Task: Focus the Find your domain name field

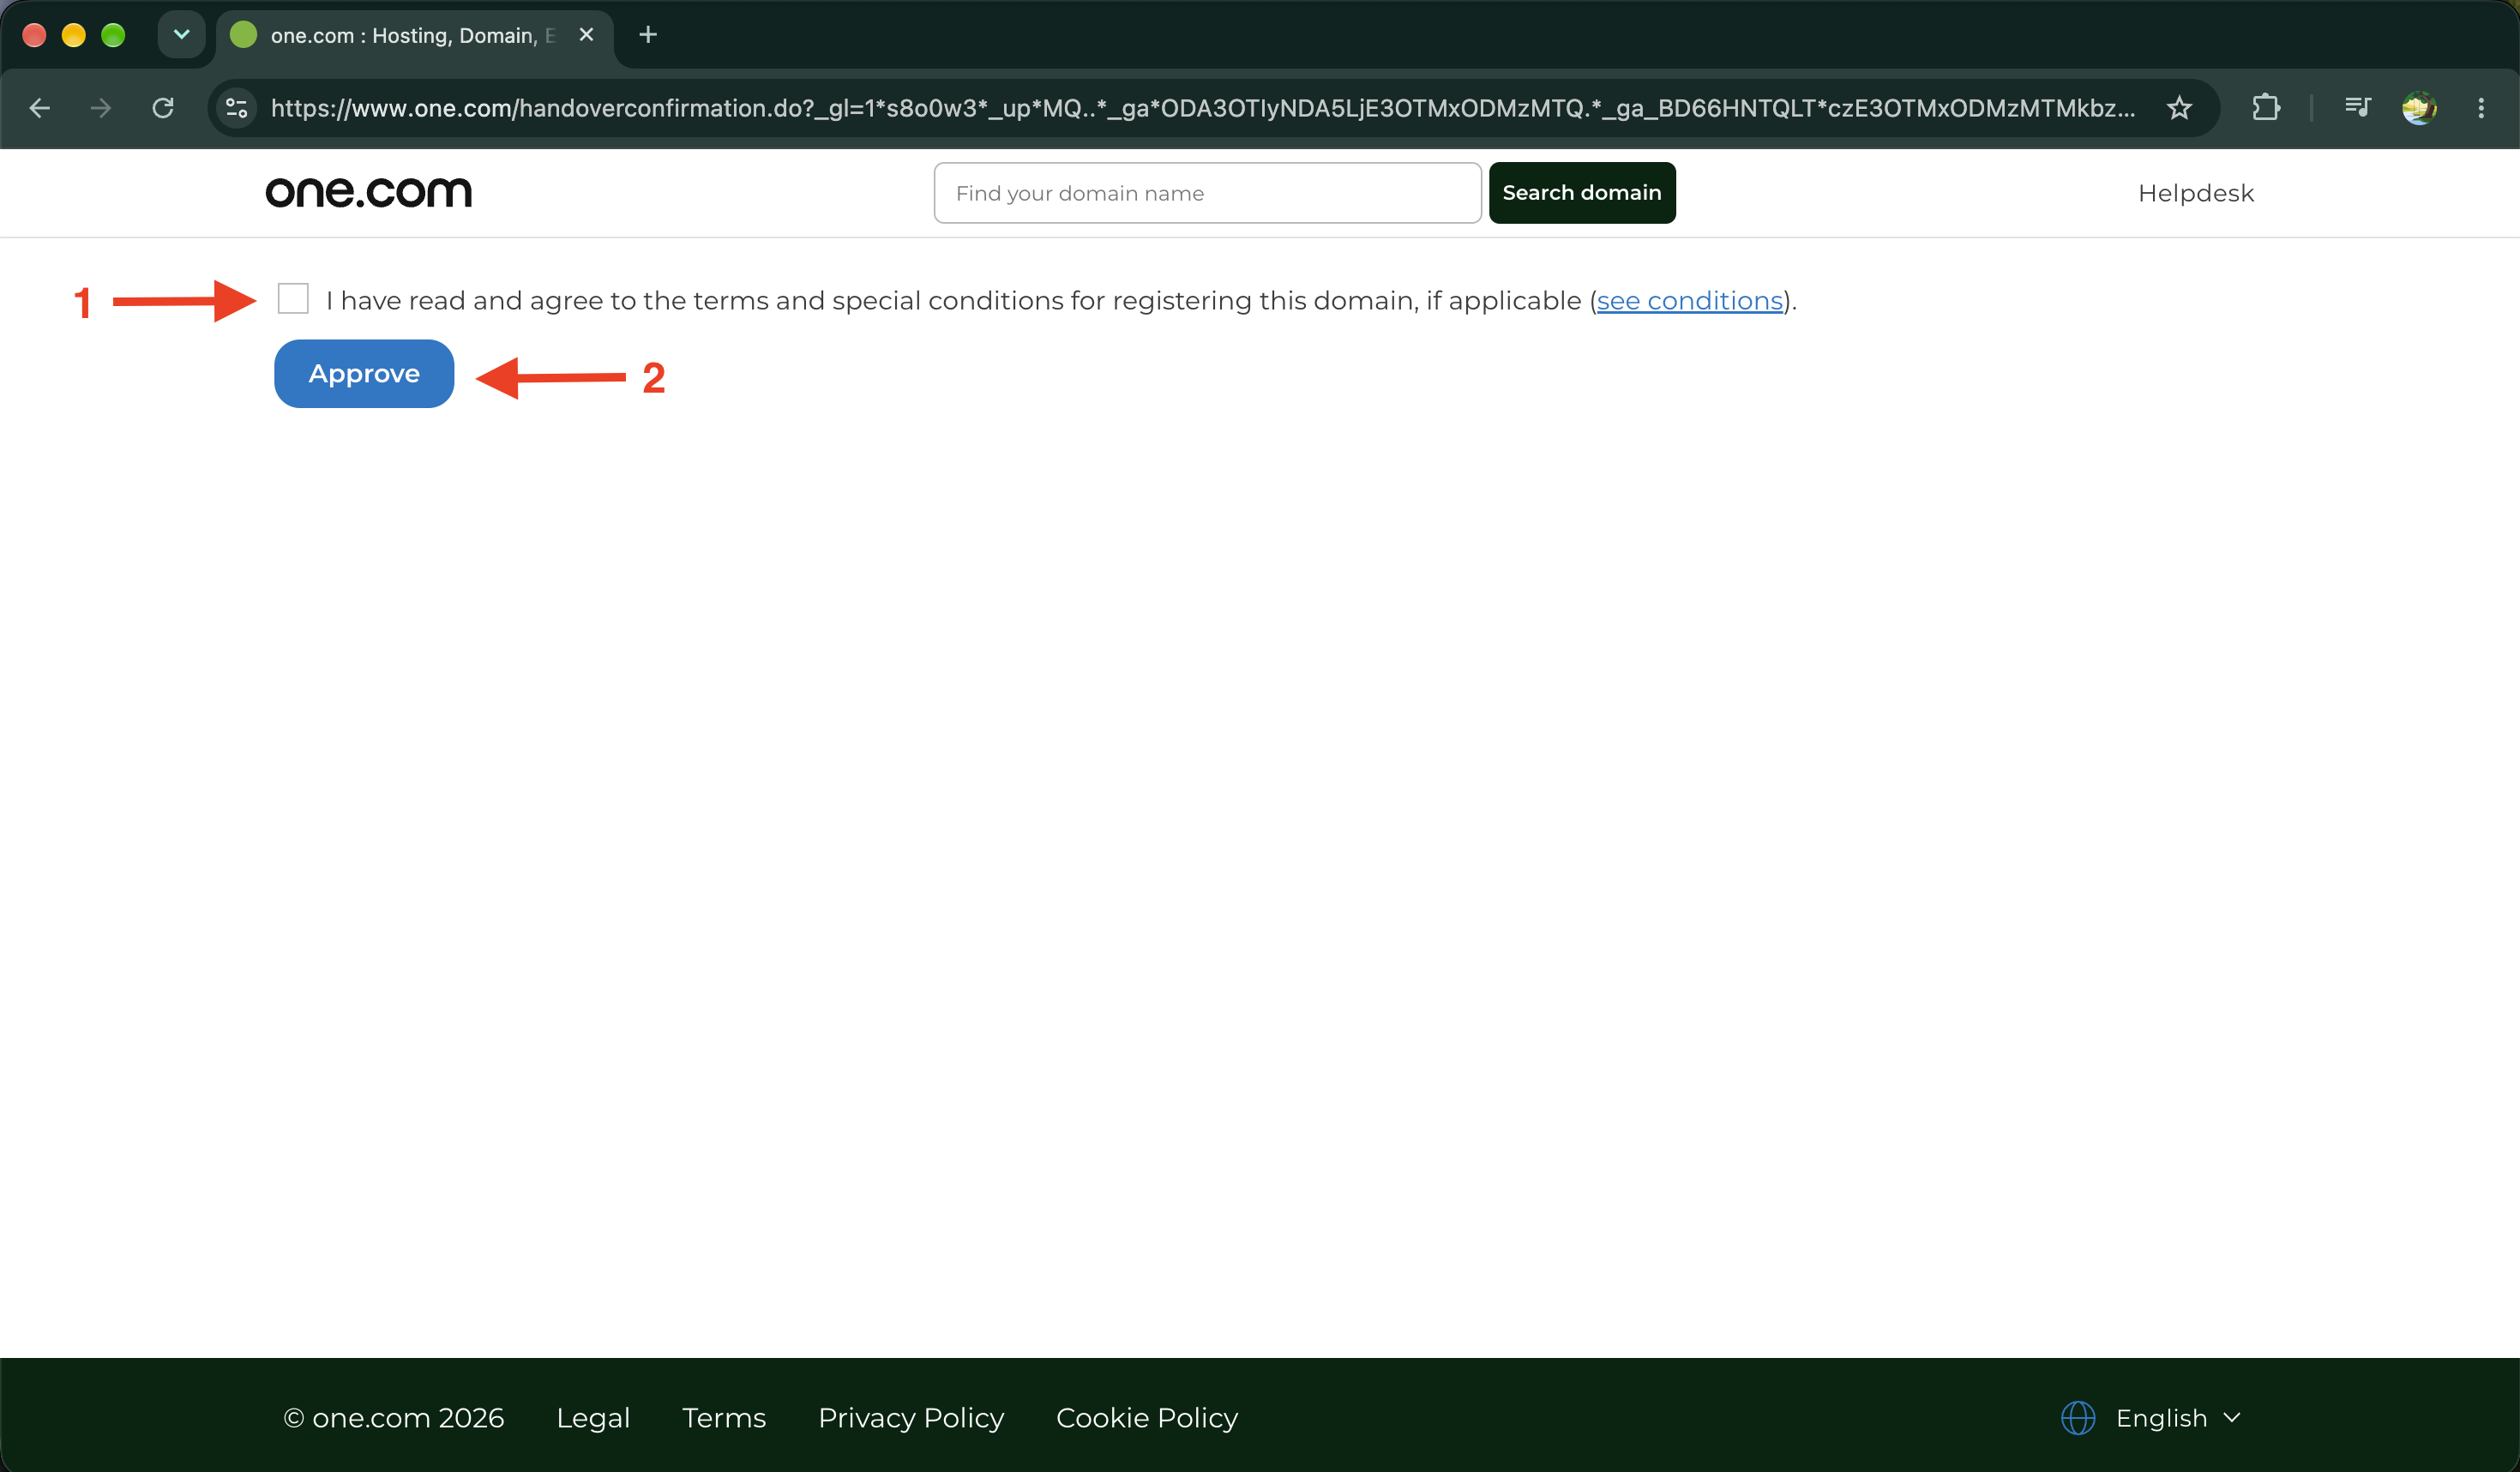Action: point(1207,193)
